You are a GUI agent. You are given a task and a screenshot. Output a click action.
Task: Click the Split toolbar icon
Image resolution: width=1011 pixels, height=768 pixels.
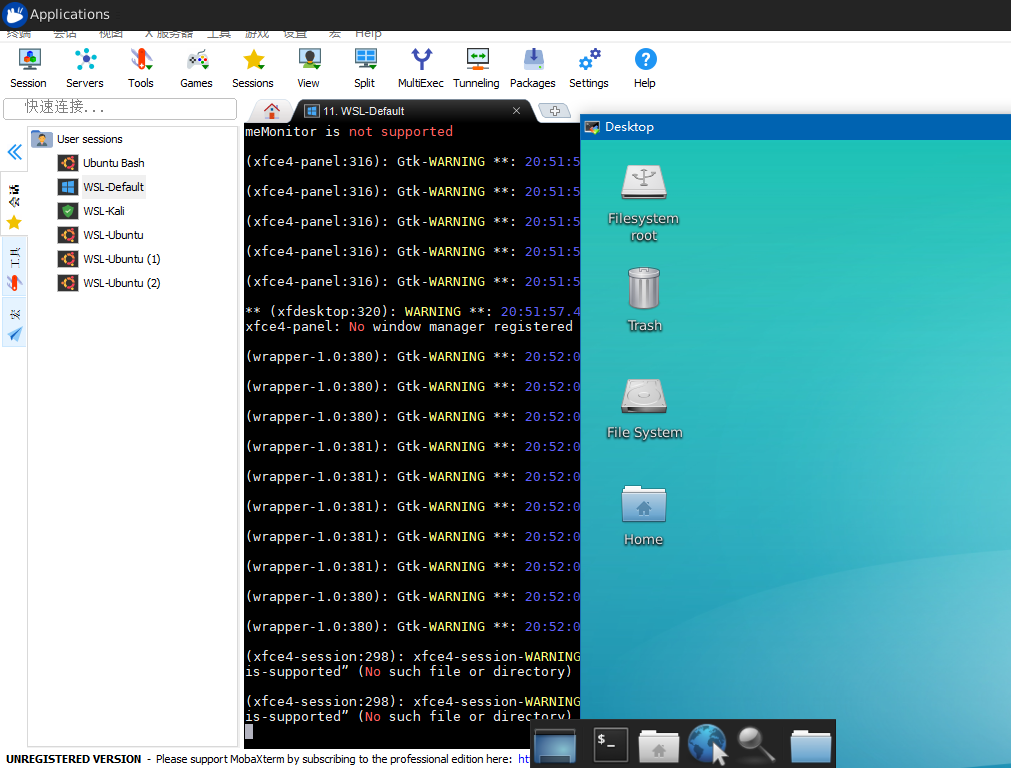365,68
